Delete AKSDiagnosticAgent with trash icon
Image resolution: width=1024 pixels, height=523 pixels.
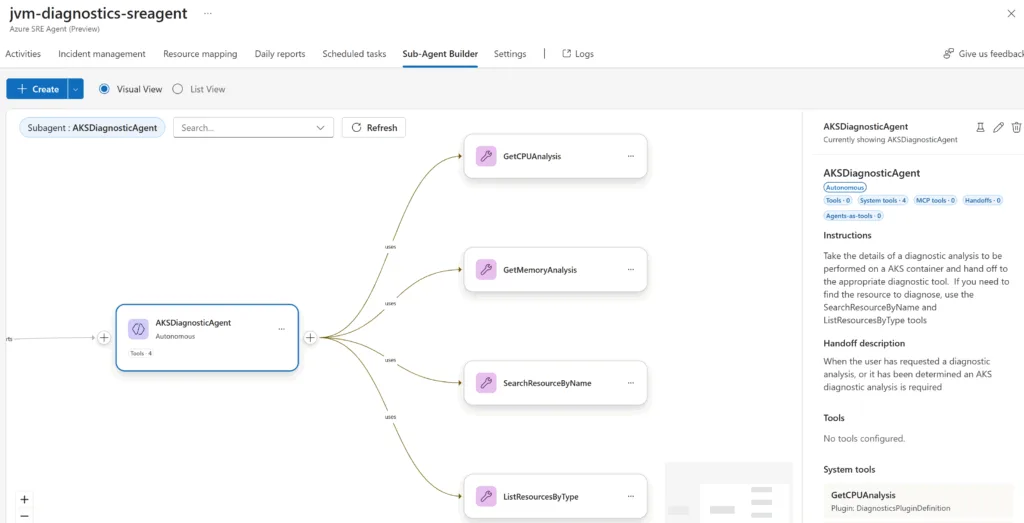[x=1016, y=127]
